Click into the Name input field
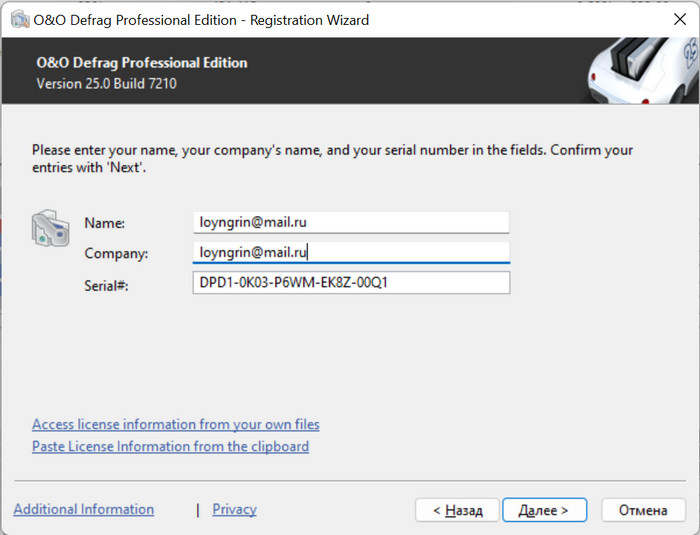This screenshot has width=700, height=535. [x=351, y=222]
